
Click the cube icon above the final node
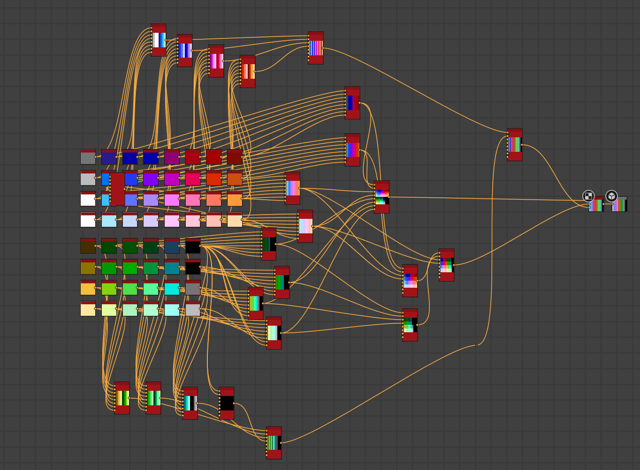611,196
